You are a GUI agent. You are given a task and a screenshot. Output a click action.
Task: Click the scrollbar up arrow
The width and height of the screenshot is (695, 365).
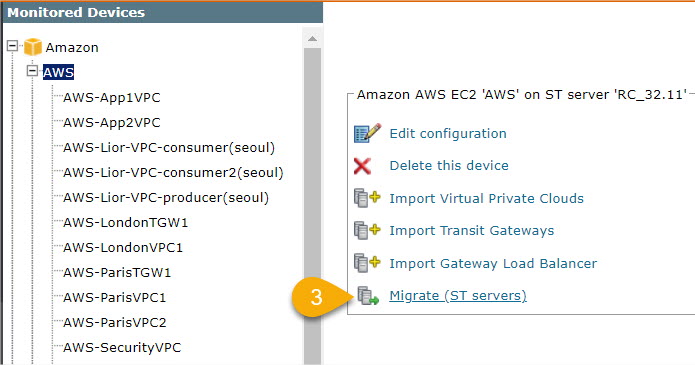(x=312, y=39)
